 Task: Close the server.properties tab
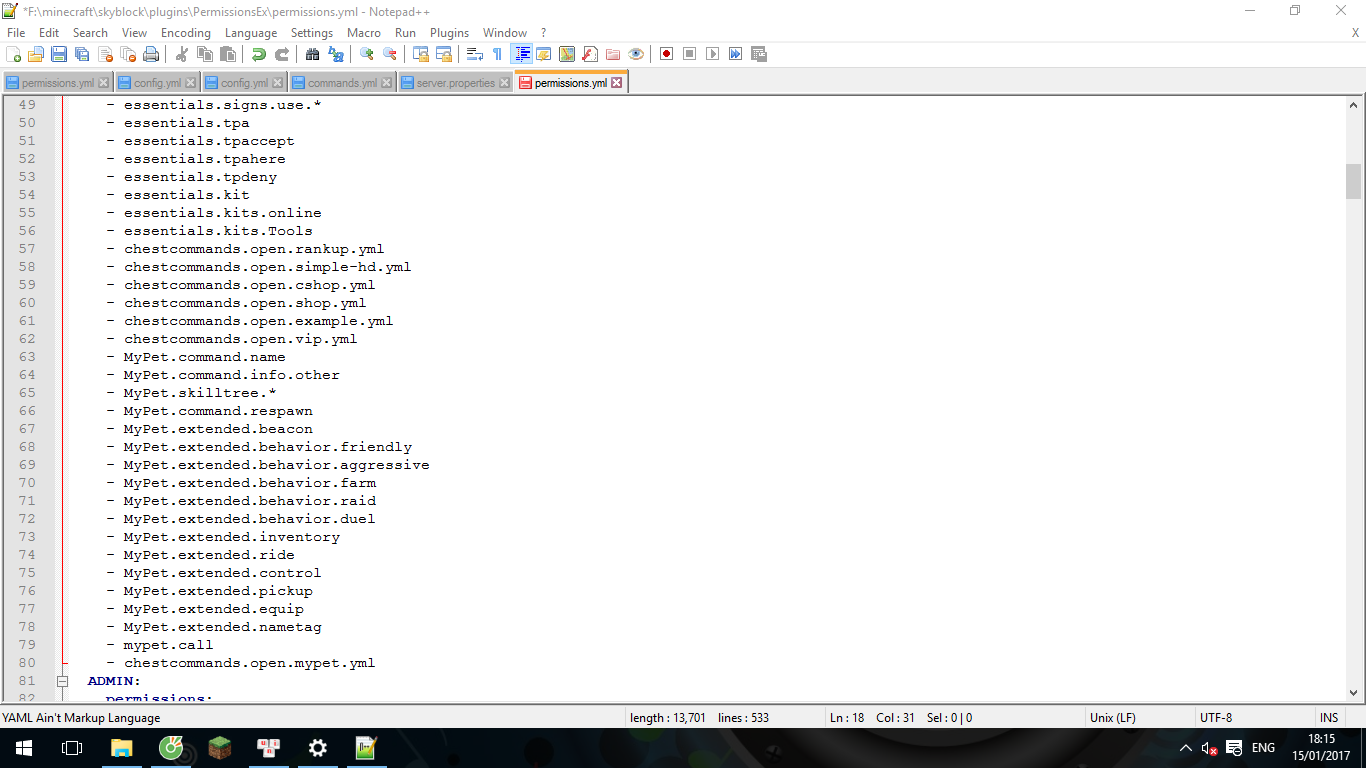point(505,83)
